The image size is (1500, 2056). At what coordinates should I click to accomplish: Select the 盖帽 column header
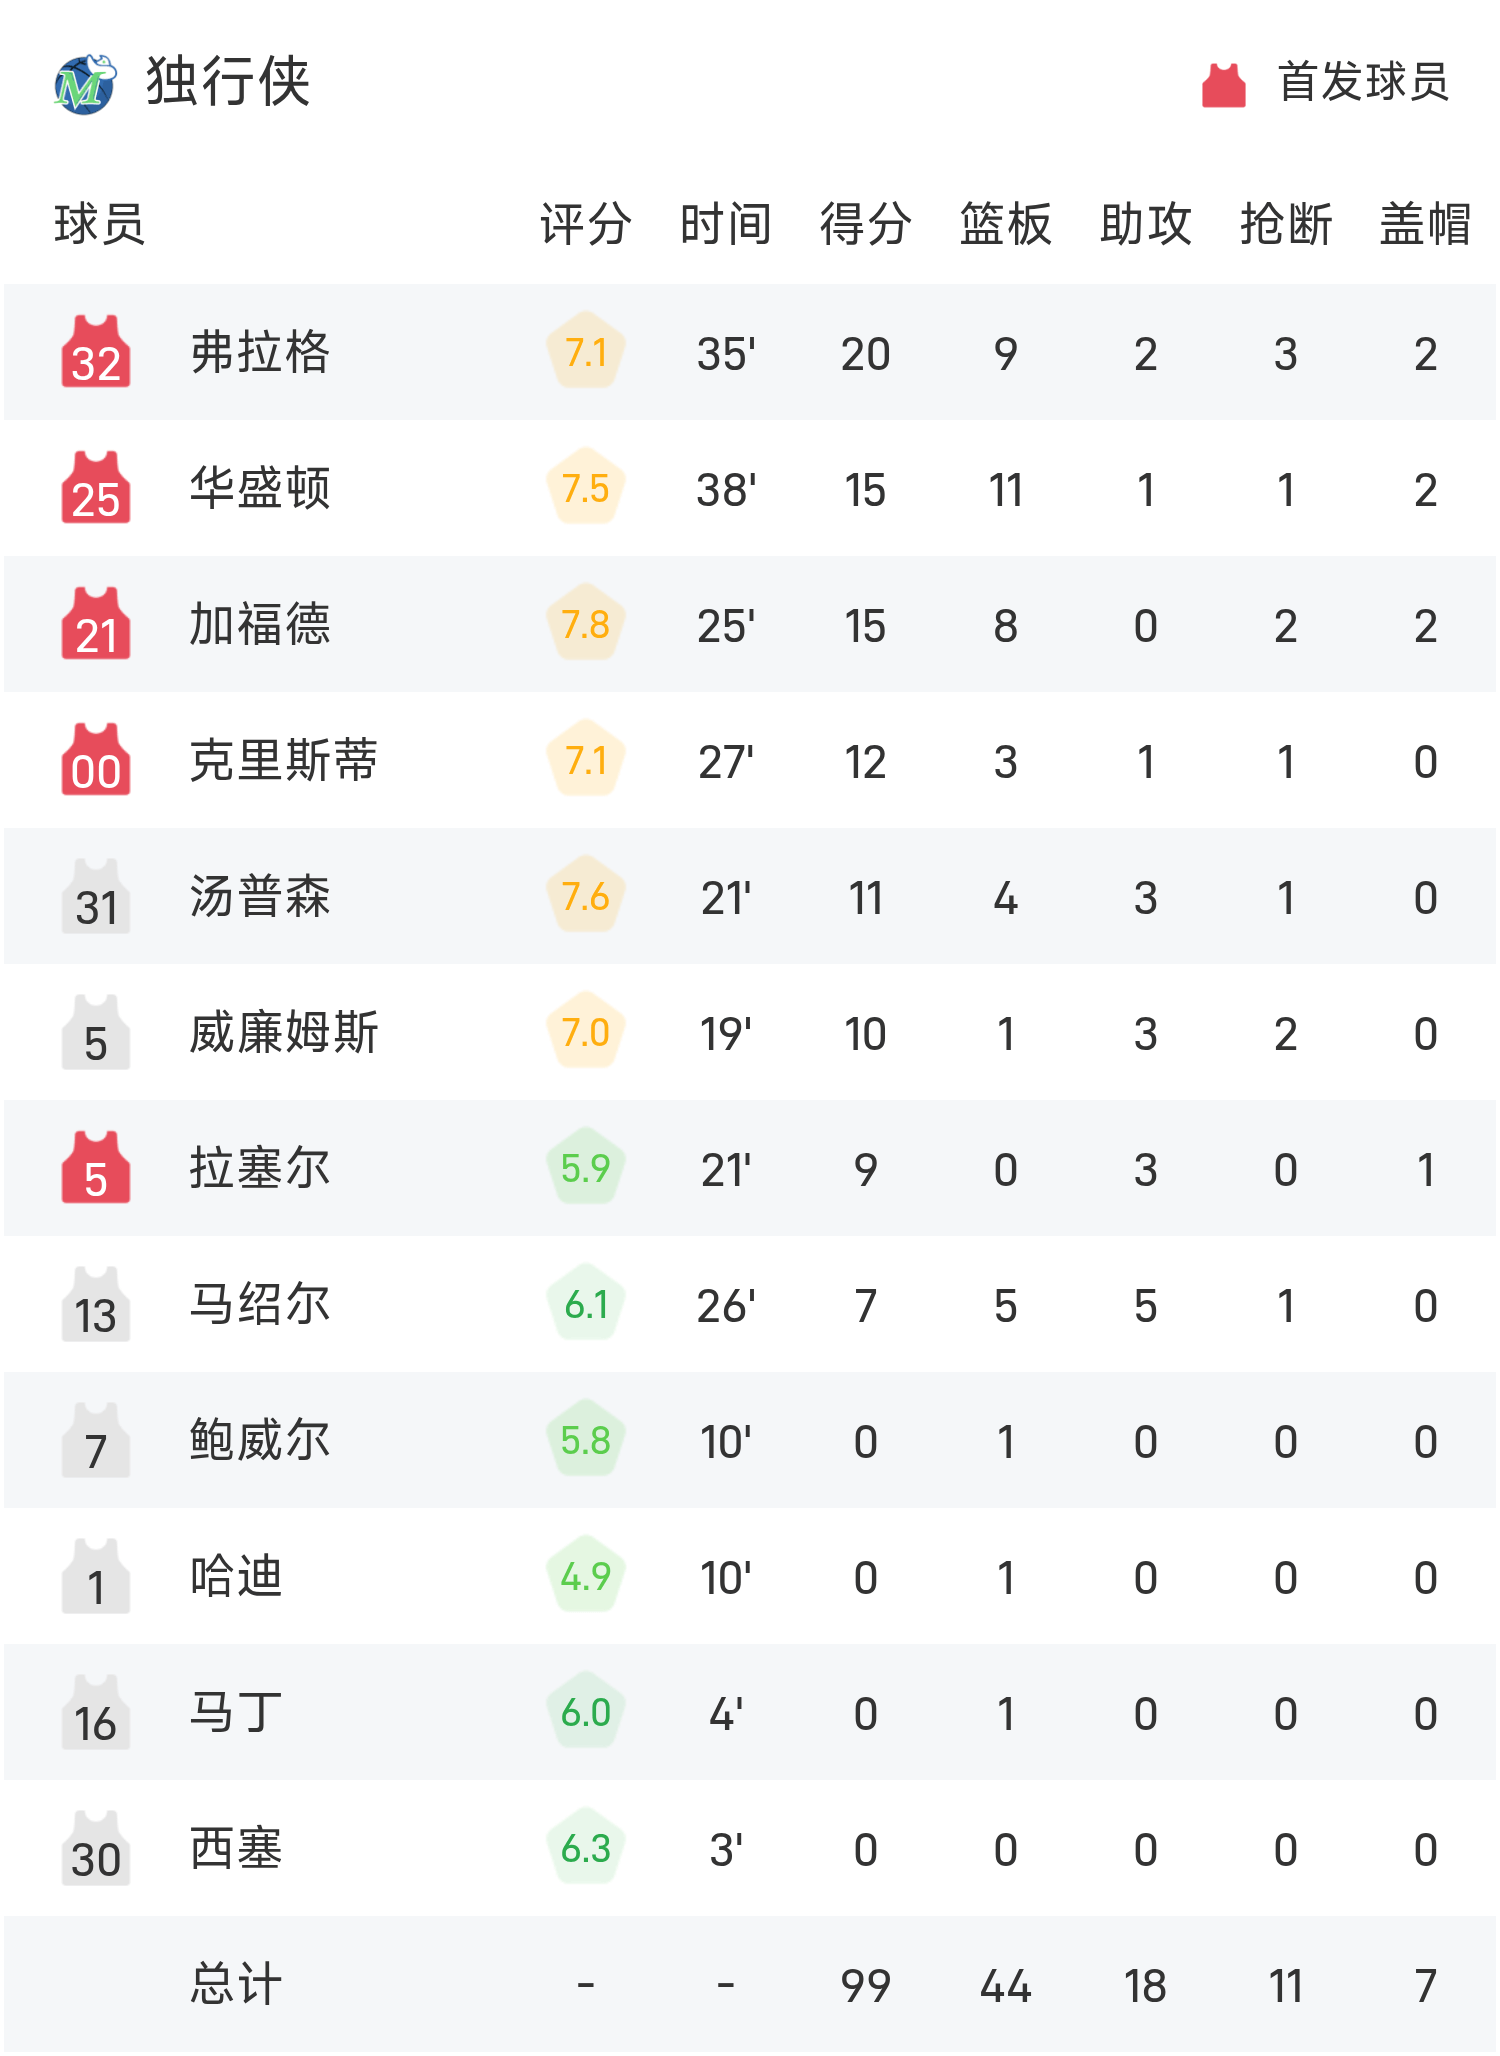(1425, 224)
